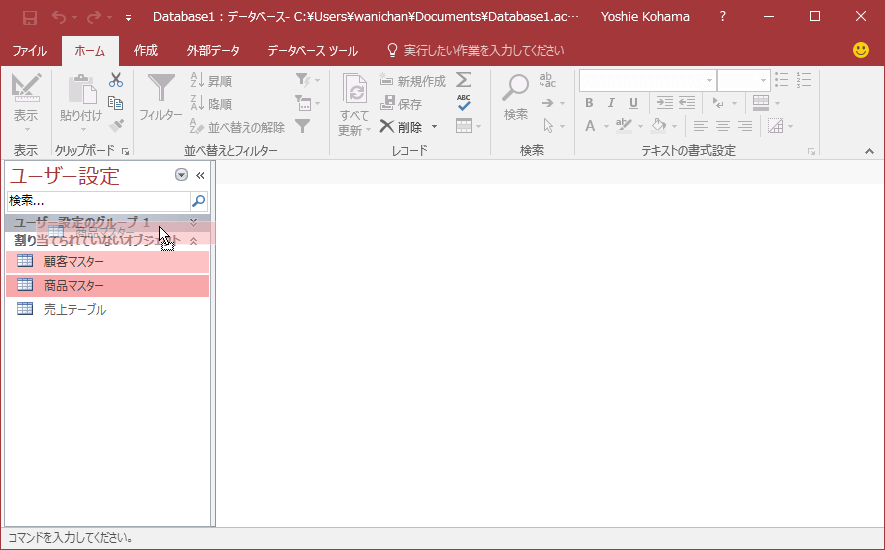Toggle center text alignment

pyautogui.click(x=723, y=126)
